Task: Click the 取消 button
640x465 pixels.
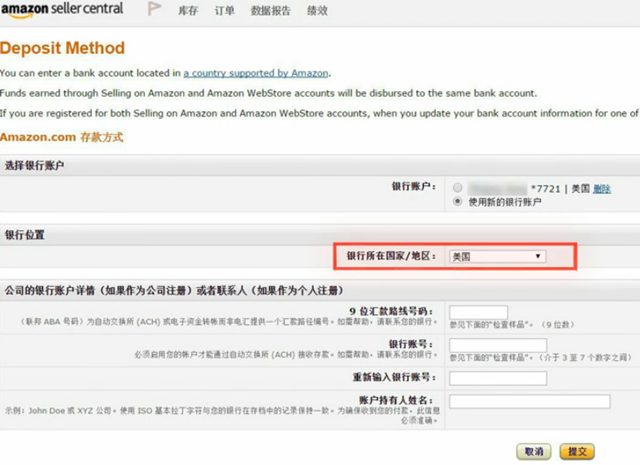Action: point(534,452)
